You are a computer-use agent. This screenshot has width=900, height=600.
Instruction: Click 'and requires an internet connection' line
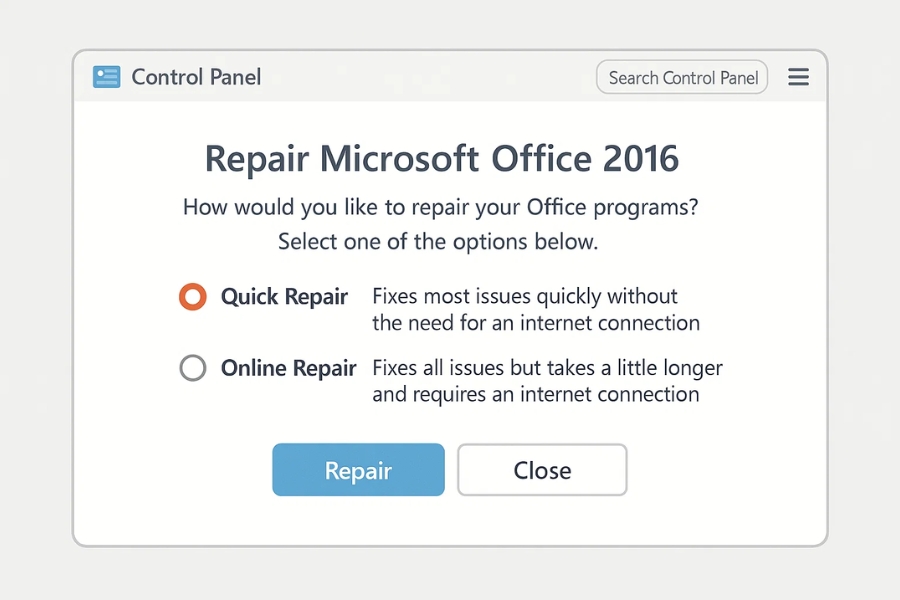coord(536,394)
